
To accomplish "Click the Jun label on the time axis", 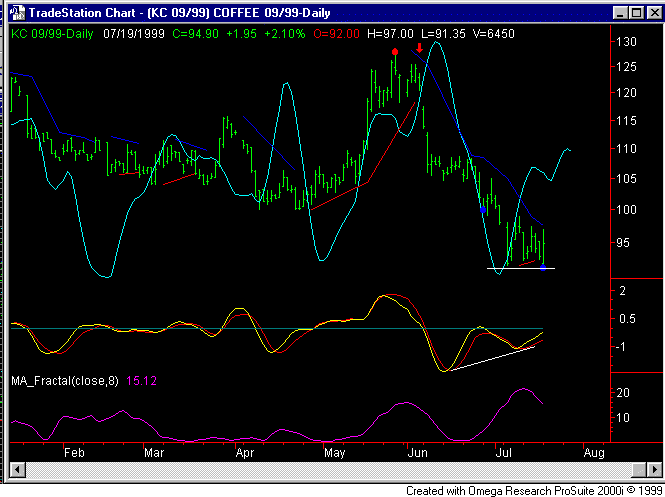I will coord(418,452).
